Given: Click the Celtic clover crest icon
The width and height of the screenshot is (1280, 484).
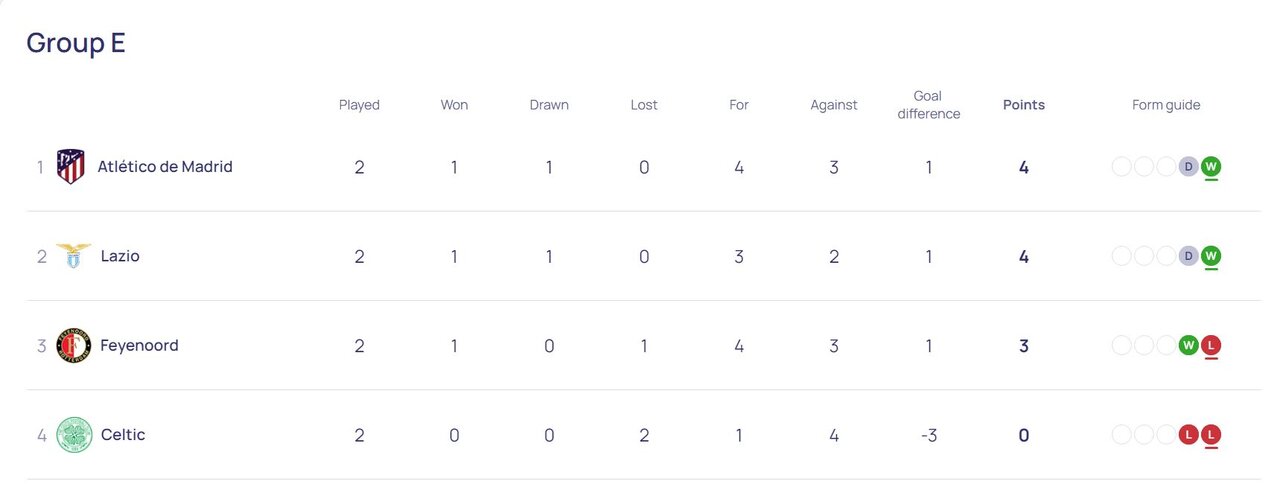Looking at the screenshot, I should (x=73, y=434).
